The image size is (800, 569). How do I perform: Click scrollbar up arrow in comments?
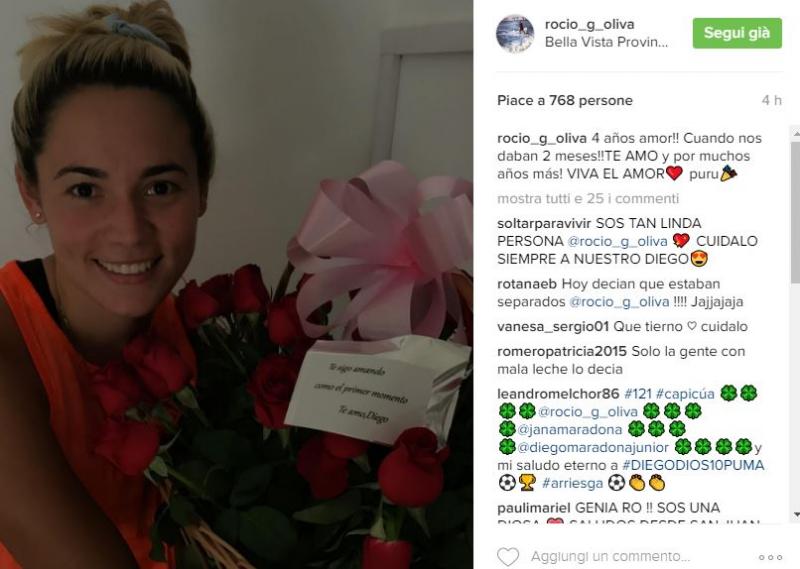[x=796, y=134]
